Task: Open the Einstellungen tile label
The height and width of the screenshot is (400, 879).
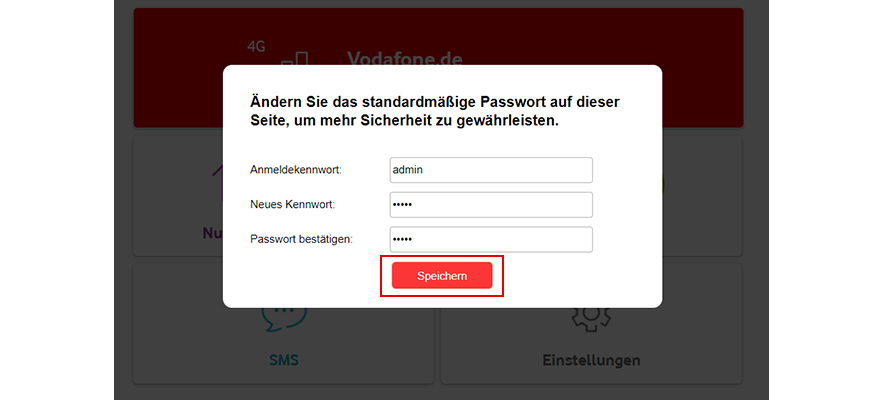Action: (x=591, y=360)
